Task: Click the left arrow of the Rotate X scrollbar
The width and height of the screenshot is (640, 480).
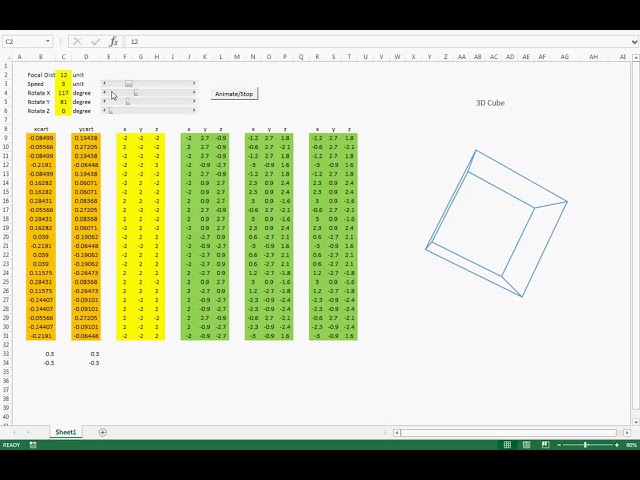Action: pos(104,93)
